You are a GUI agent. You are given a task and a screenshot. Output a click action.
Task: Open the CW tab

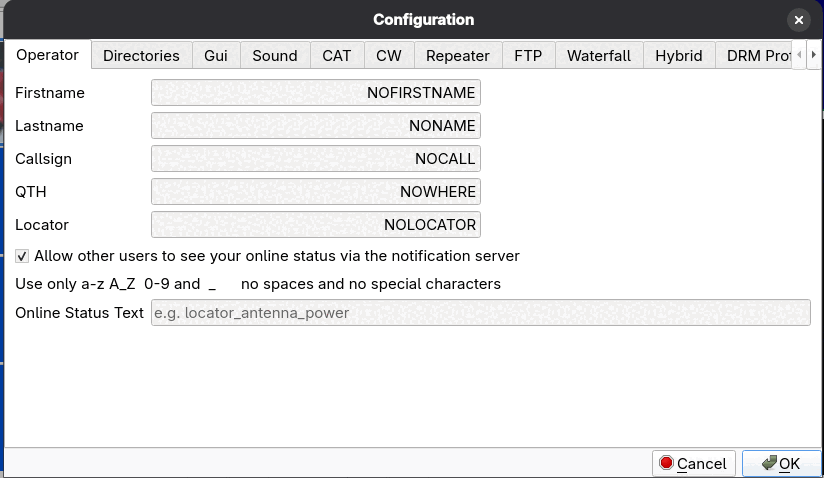(x=389, y=56)
